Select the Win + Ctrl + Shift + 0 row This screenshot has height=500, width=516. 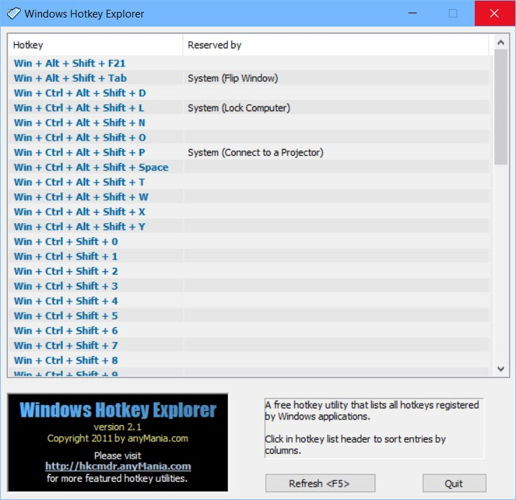pos(248,241)
